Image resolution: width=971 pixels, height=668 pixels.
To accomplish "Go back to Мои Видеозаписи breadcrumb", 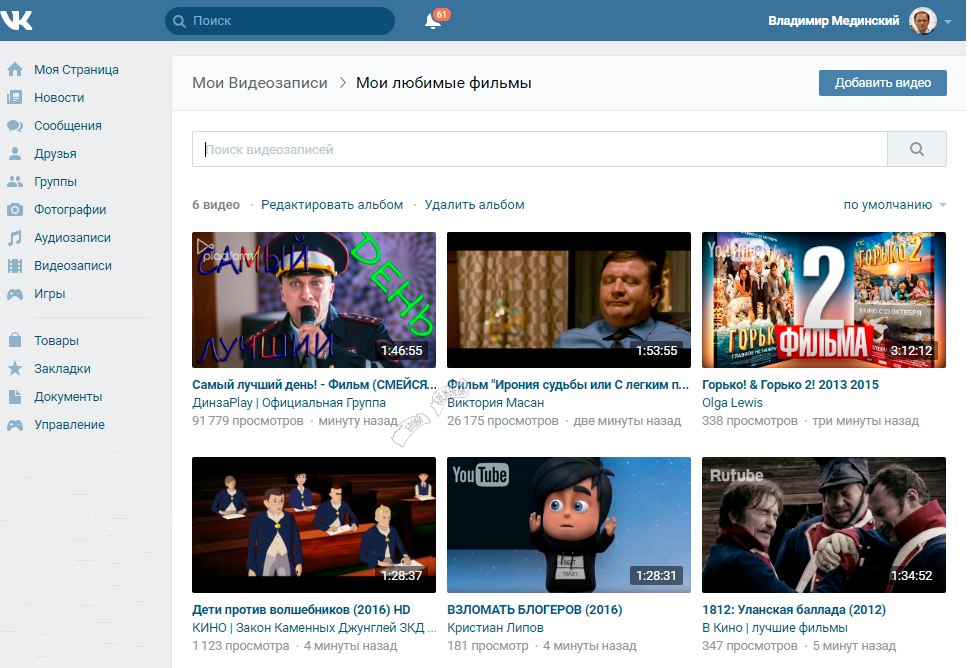I will point(259,83).
